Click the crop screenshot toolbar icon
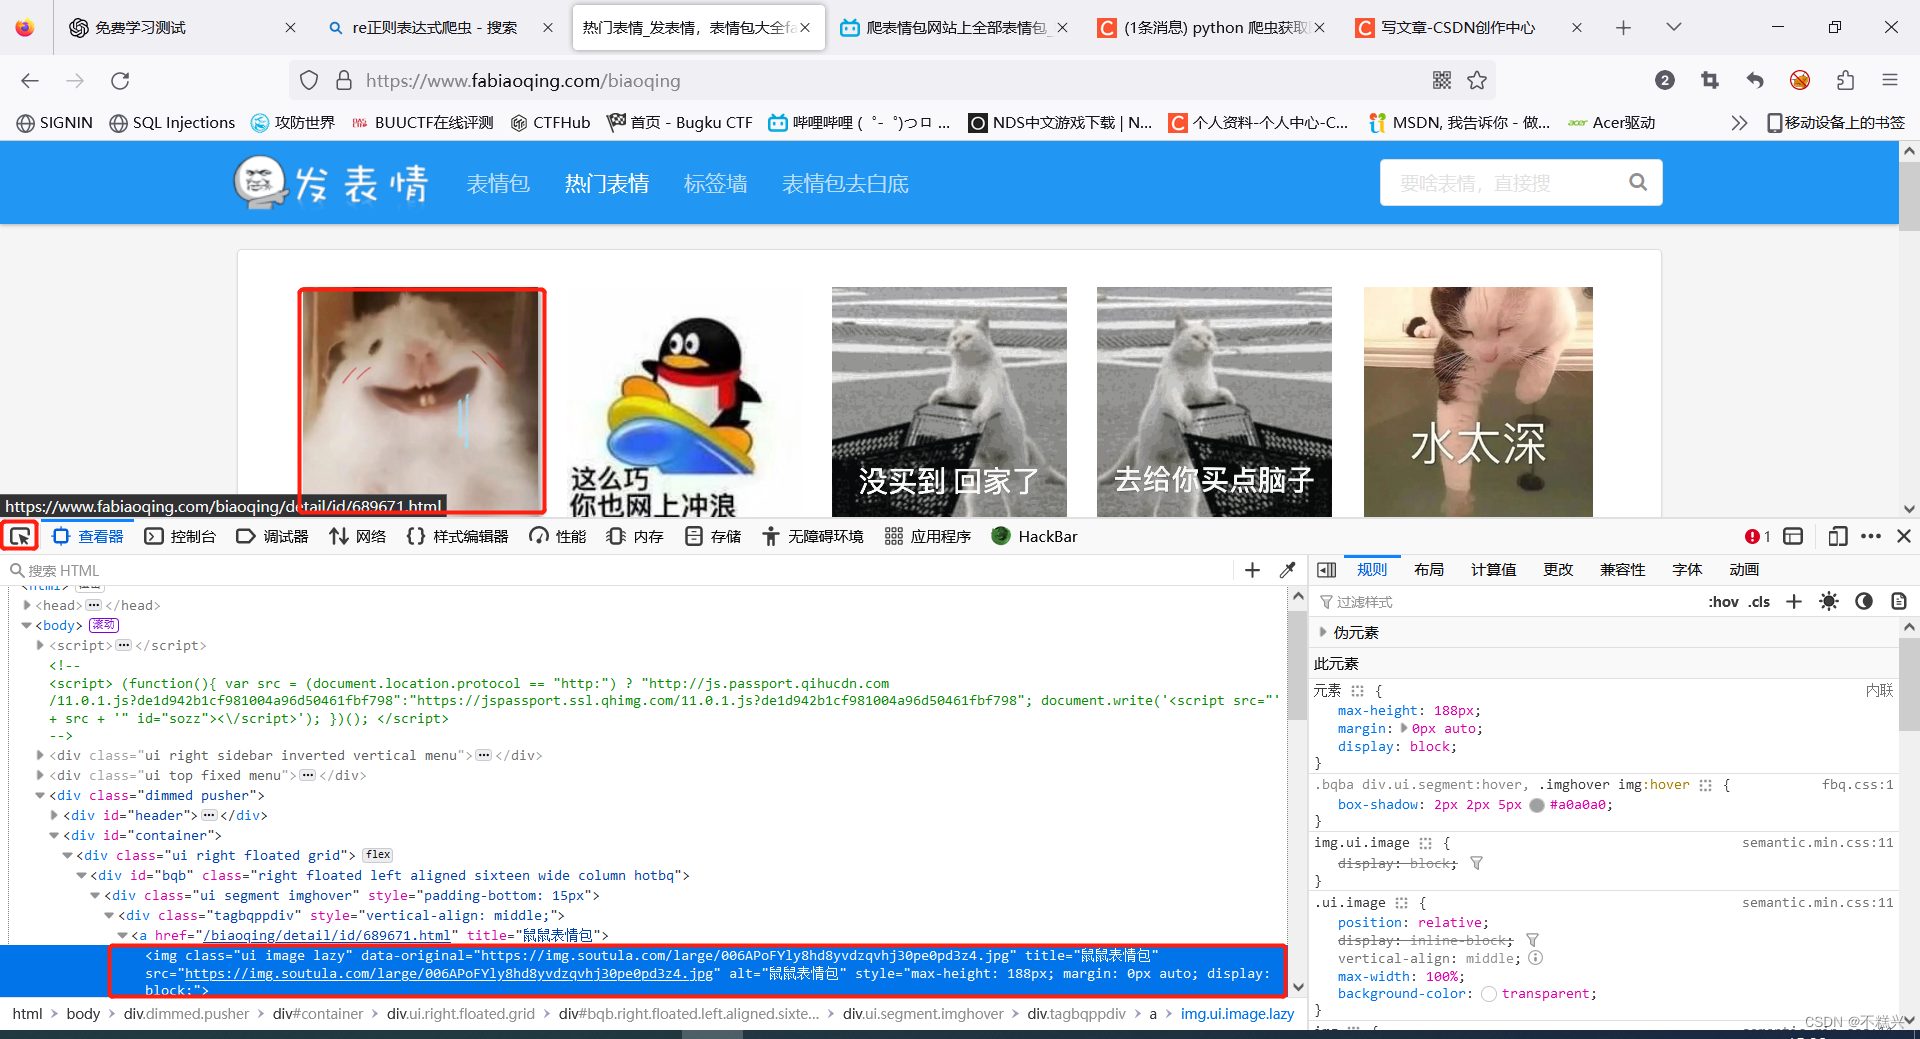 click(x=1709, y=81)
